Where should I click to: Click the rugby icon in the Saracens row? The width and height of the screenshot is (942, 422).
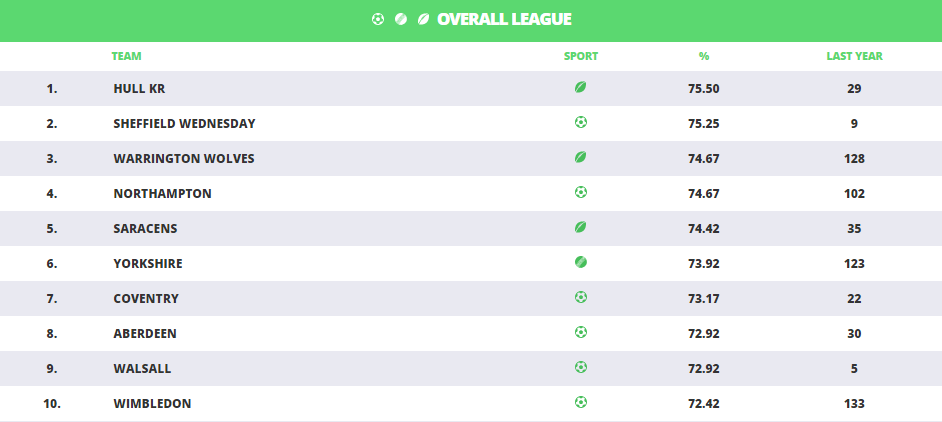point(580,227)
